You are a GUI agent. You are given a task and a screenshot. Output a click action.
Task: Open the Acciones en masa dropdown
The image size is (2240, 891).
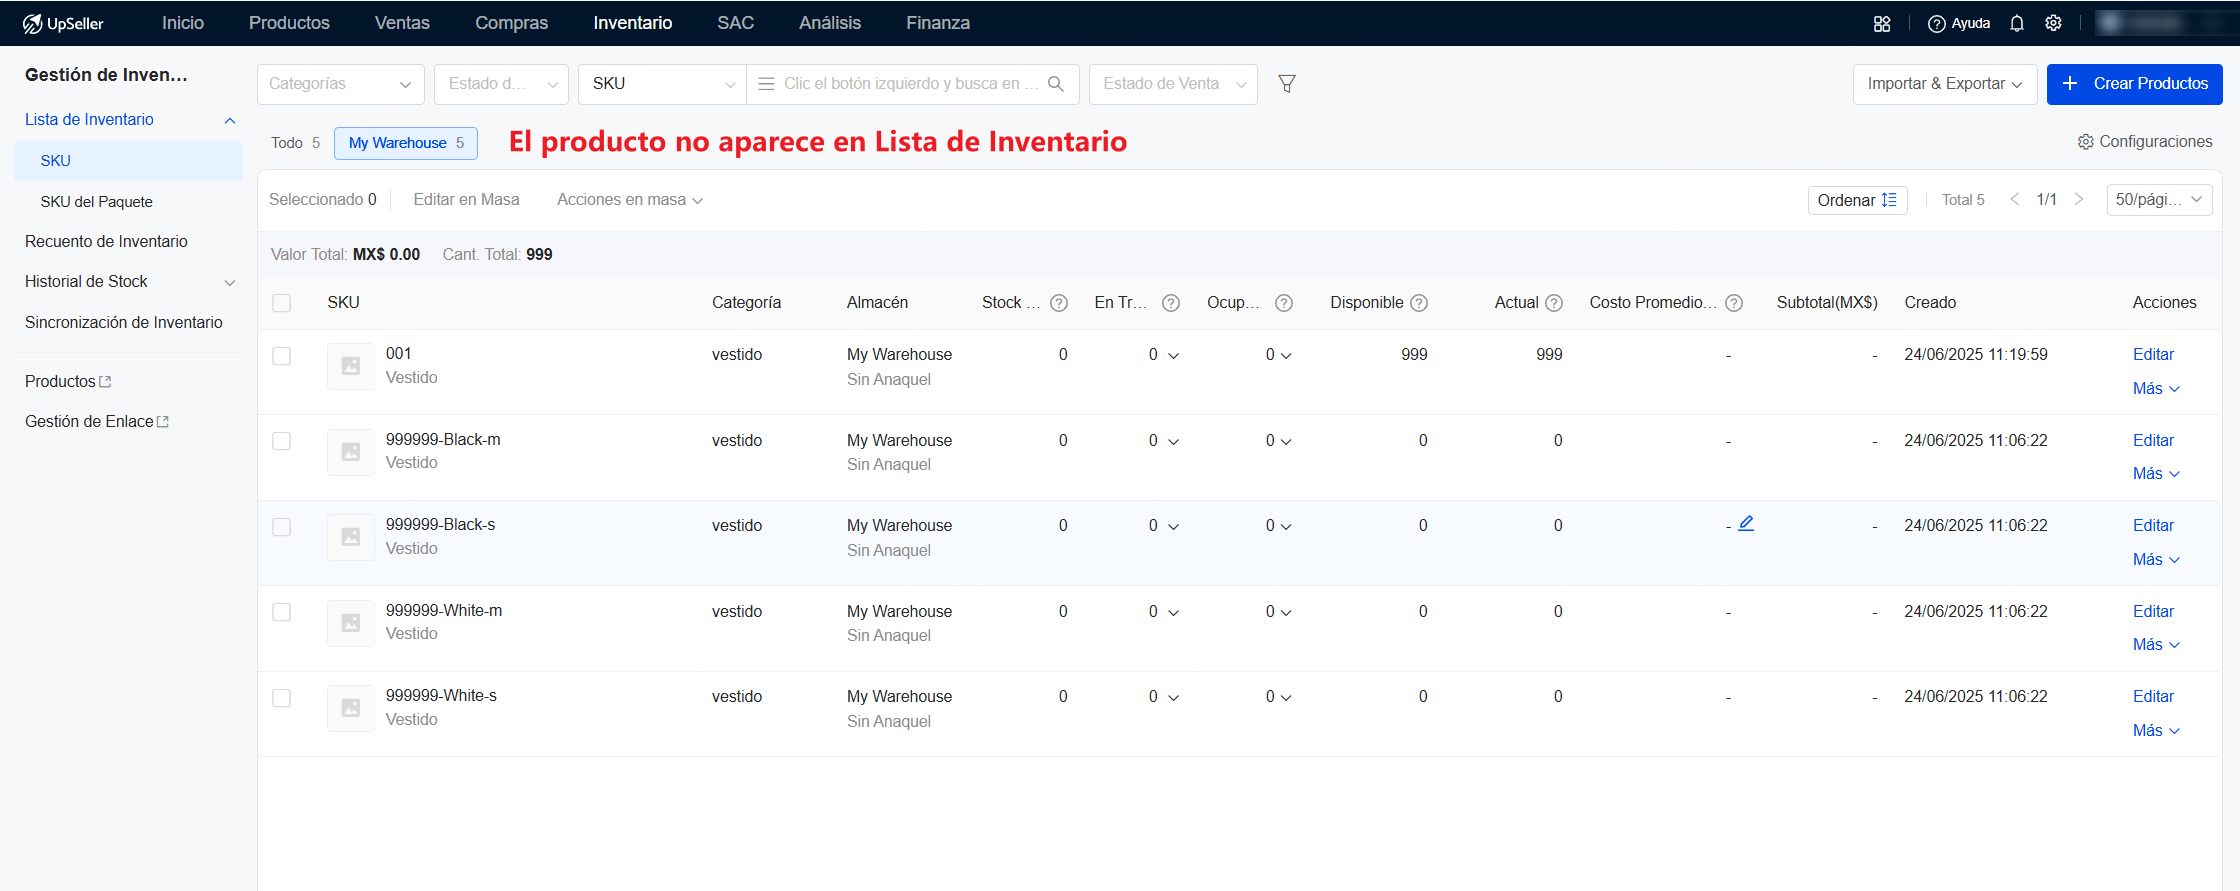[630, 200]
